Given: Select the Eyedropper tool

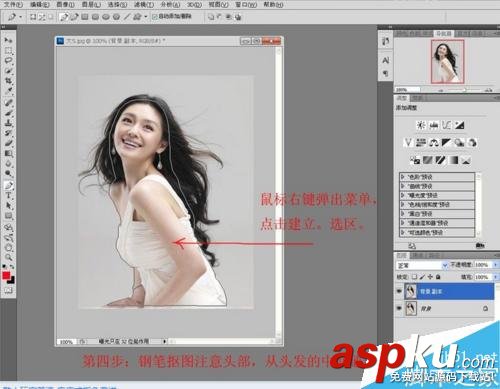Looking at the screenshot, I should [x=8, y=91].
